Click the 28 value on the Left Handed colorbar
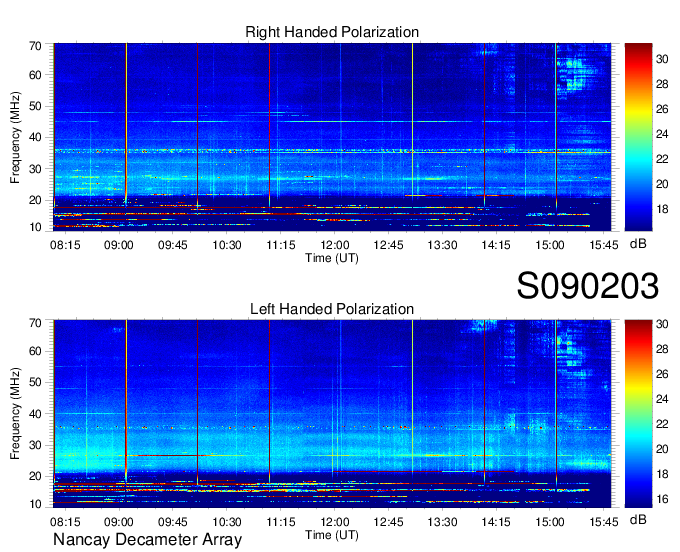The height and width of the screenshot is (552, 680). pyautogui.click(x=662, y=349)
